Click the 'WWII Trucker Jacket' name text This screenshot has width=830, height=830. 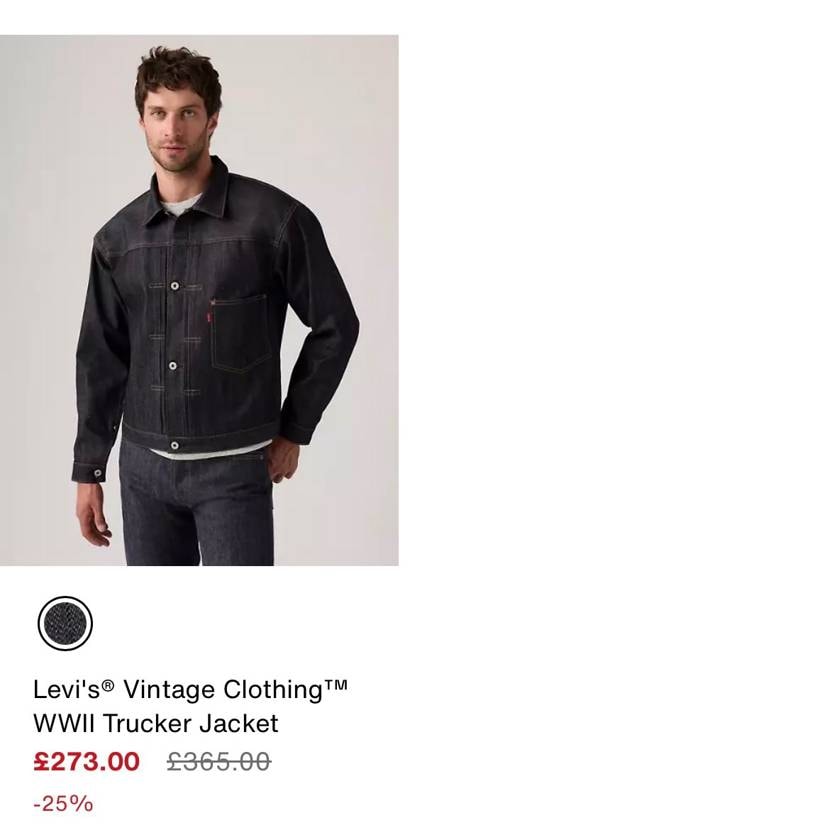pos(156,723)
